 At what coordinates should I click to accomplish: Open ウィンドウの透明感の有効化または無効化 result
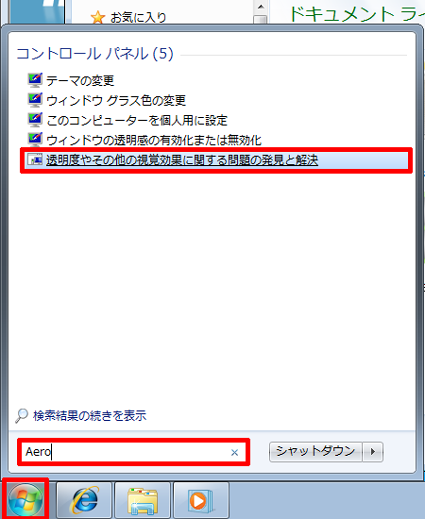click(154, 140)
